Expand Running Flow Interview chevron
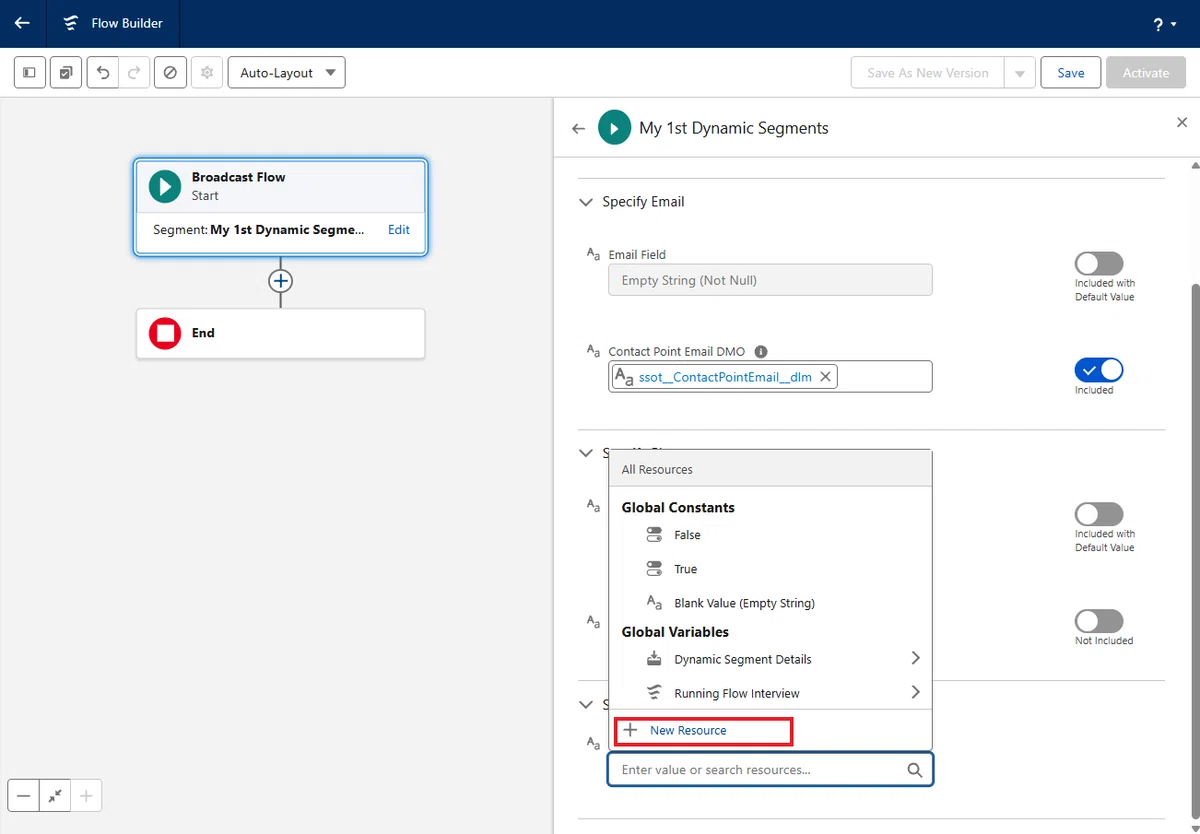 point(915,692)
